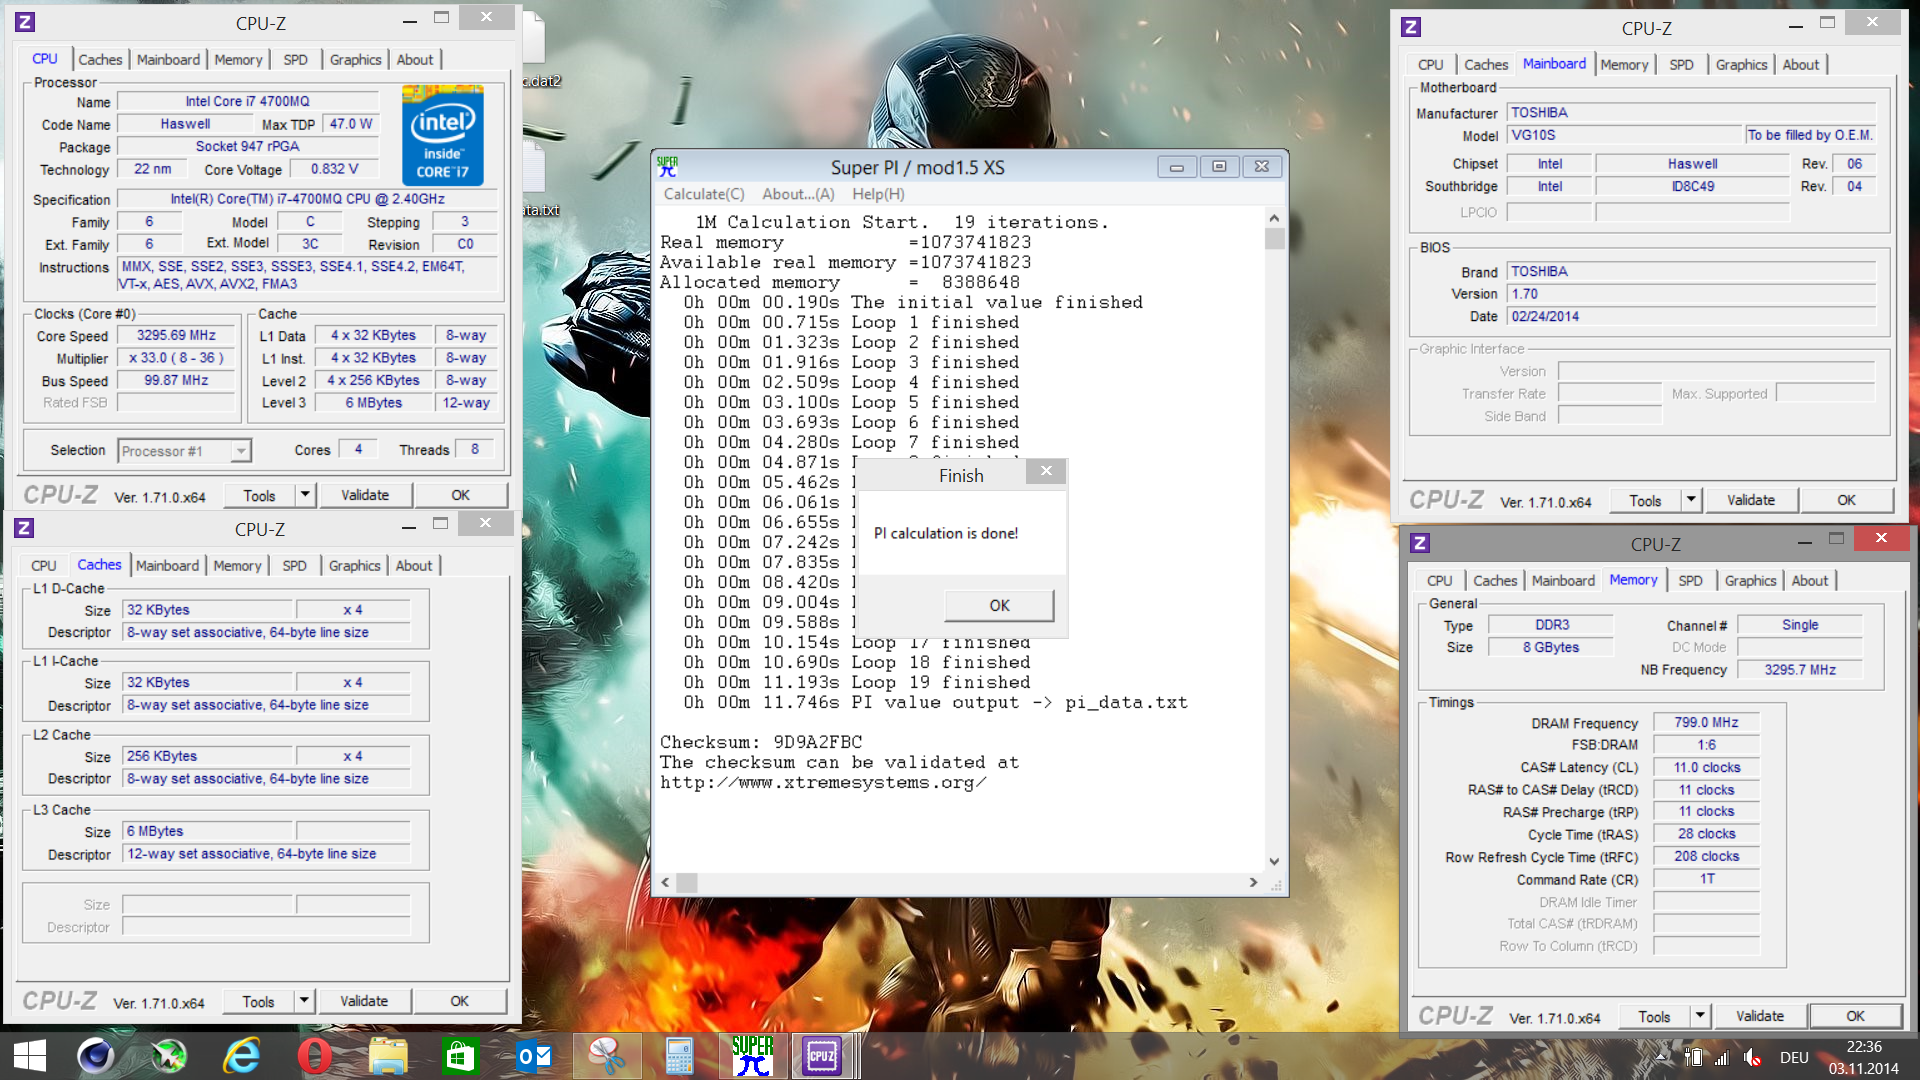The image size is (1920, 1080).
Task: Expand Tools arrow in Caches tab window
Action: point(304,1000)
